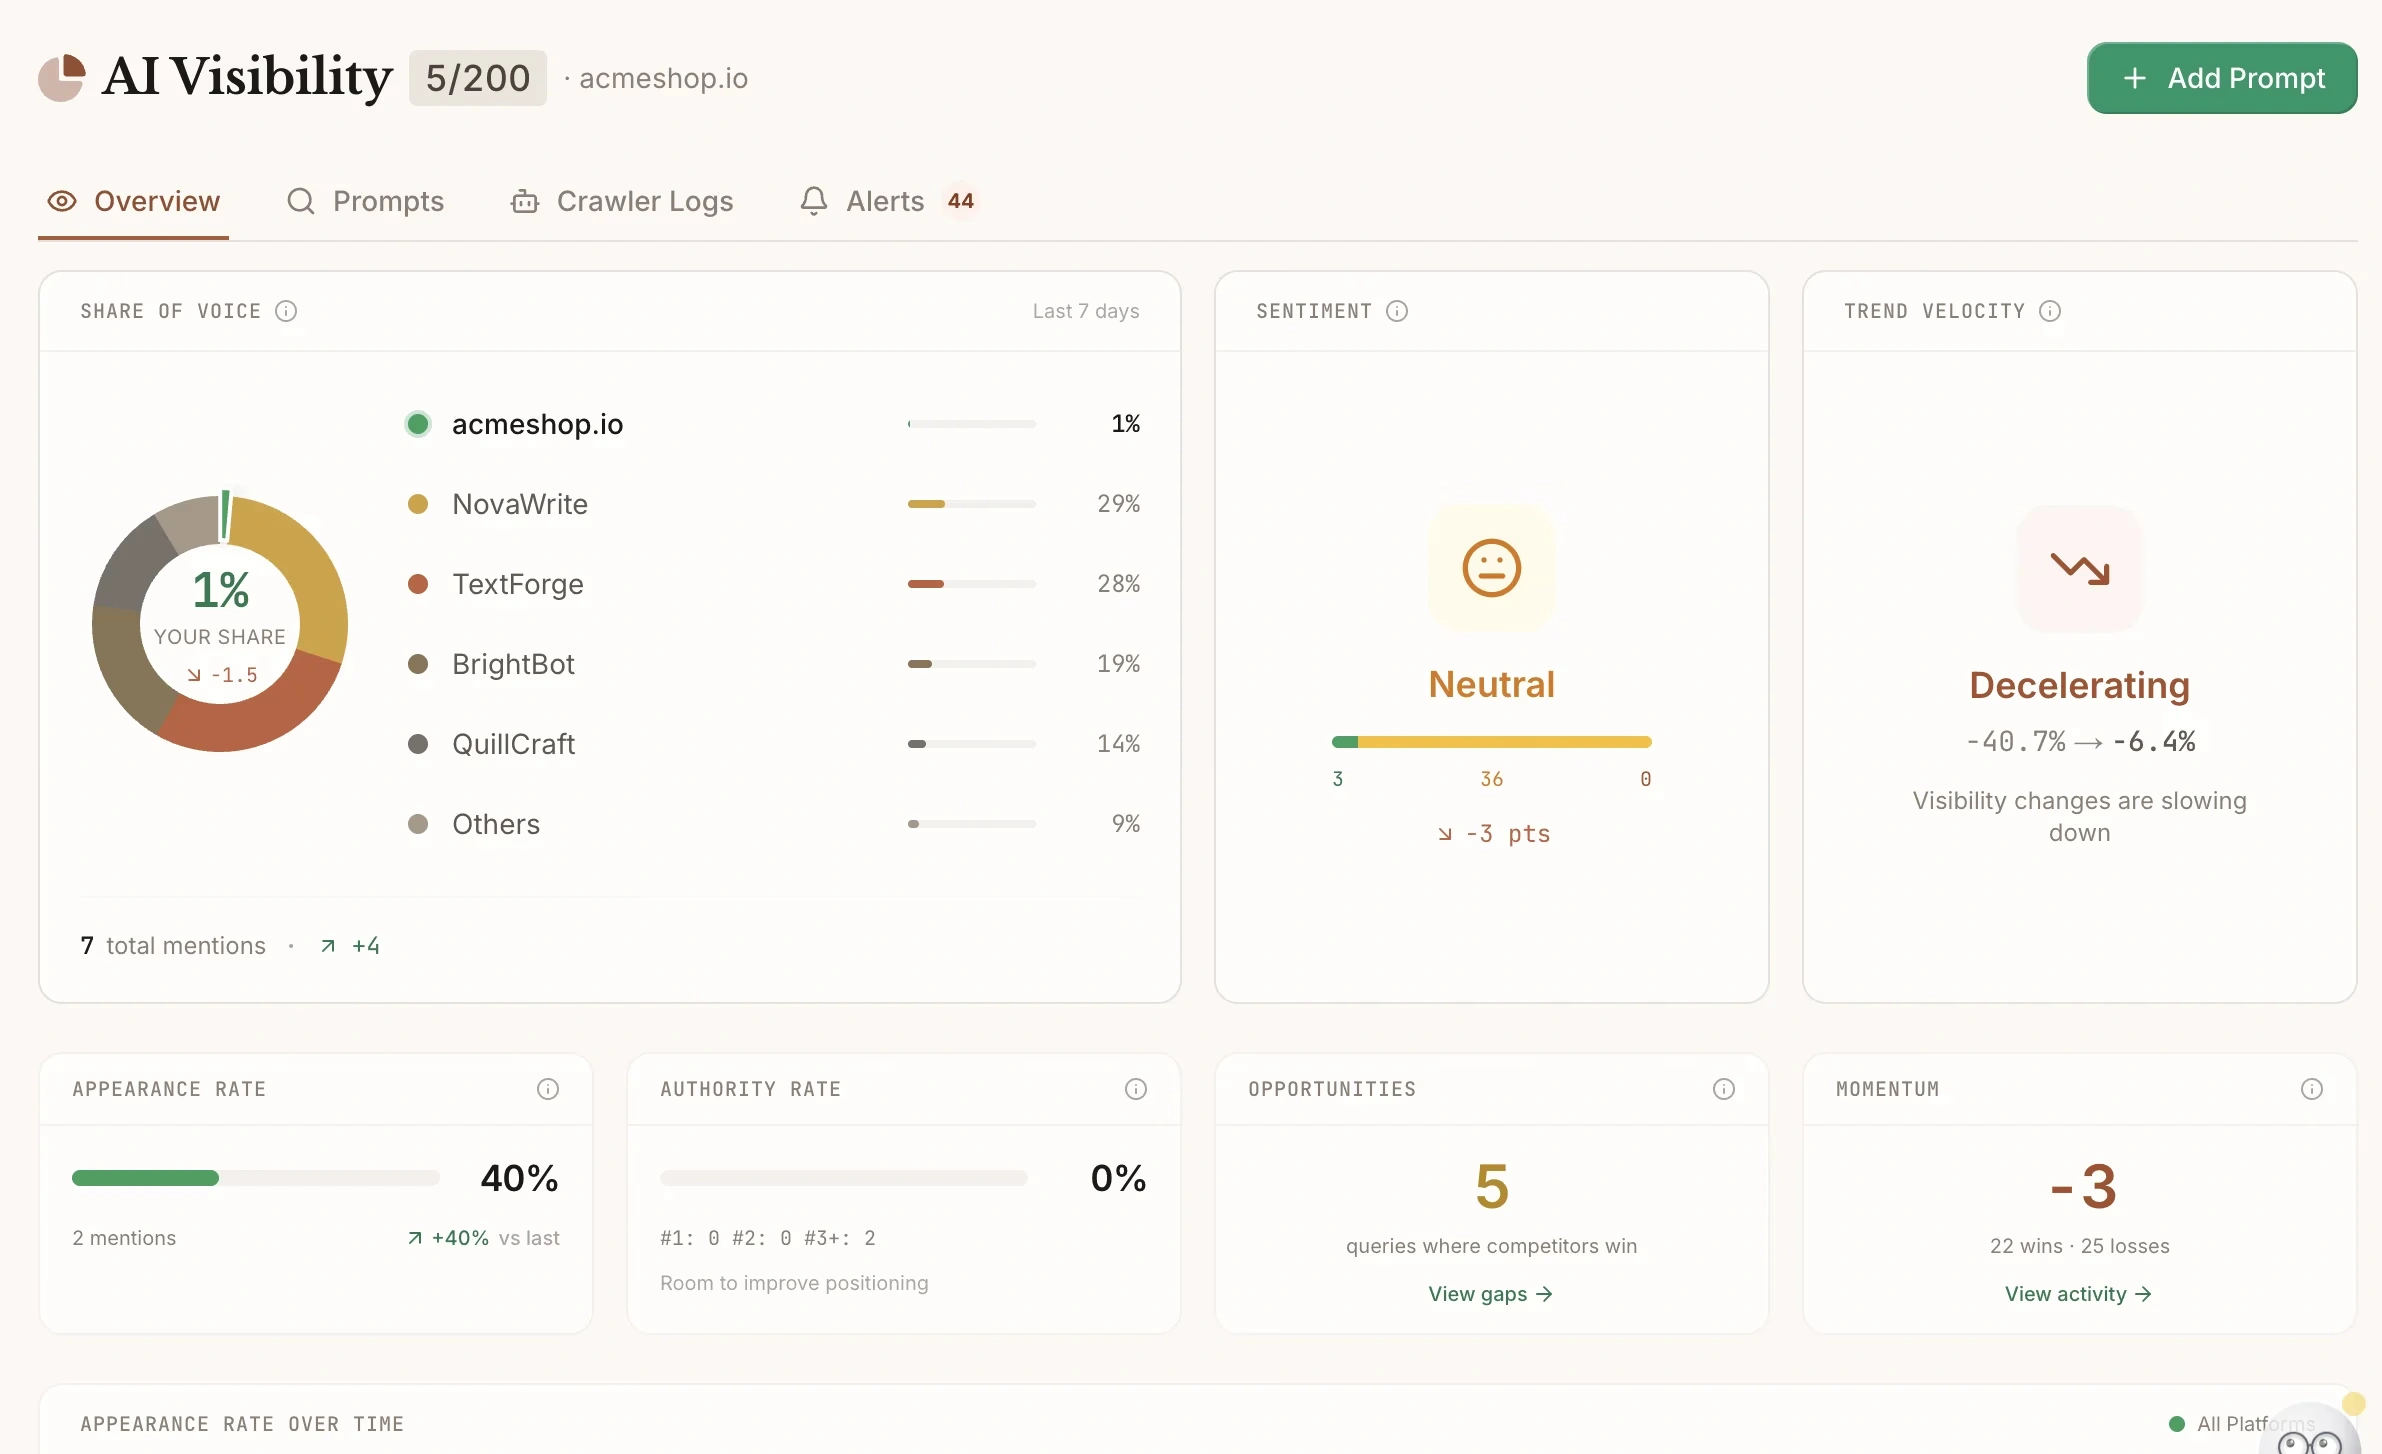This screenshot has height=1454, width=2382.
Task: Open the Share of Voice info tooltip
Action: point(287,311)
